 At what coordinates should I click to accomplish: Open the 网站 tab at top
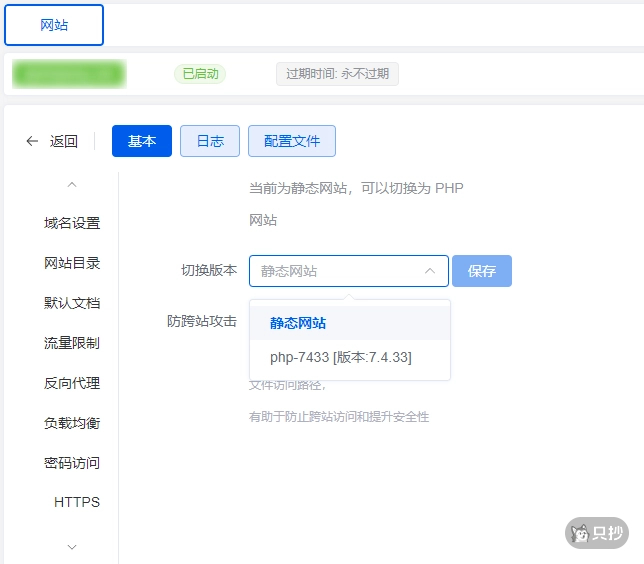(54, 25)
